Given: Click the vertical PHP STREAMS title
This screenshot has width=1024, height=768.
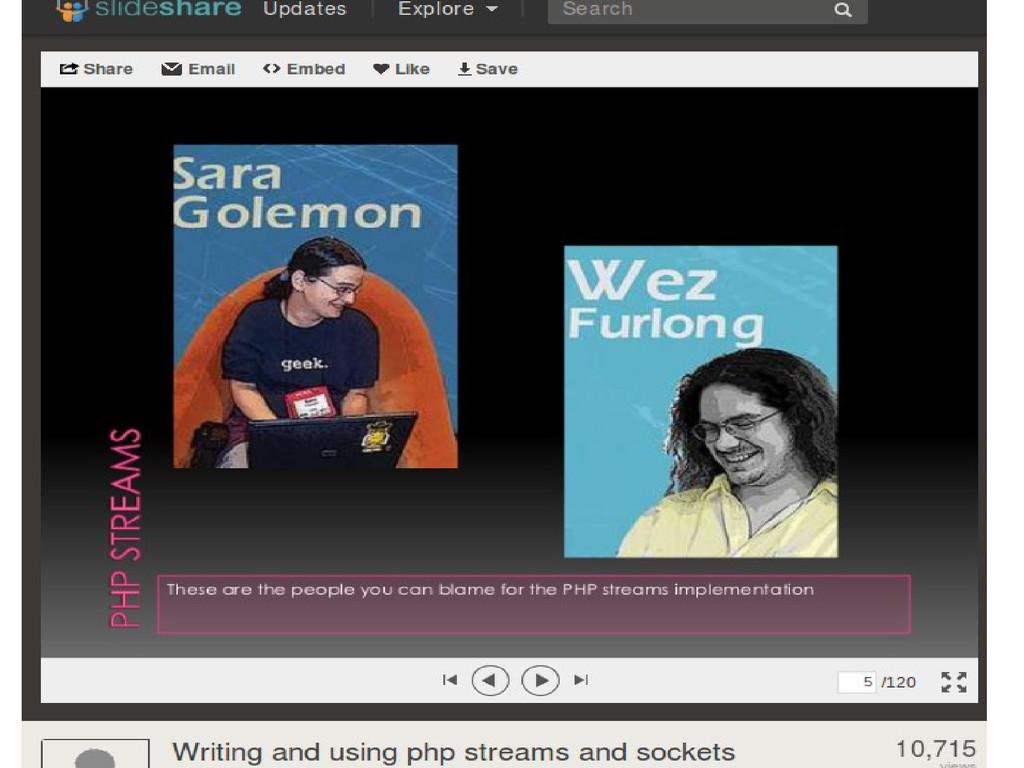Looking at the screenshot, I should [125, 528].
